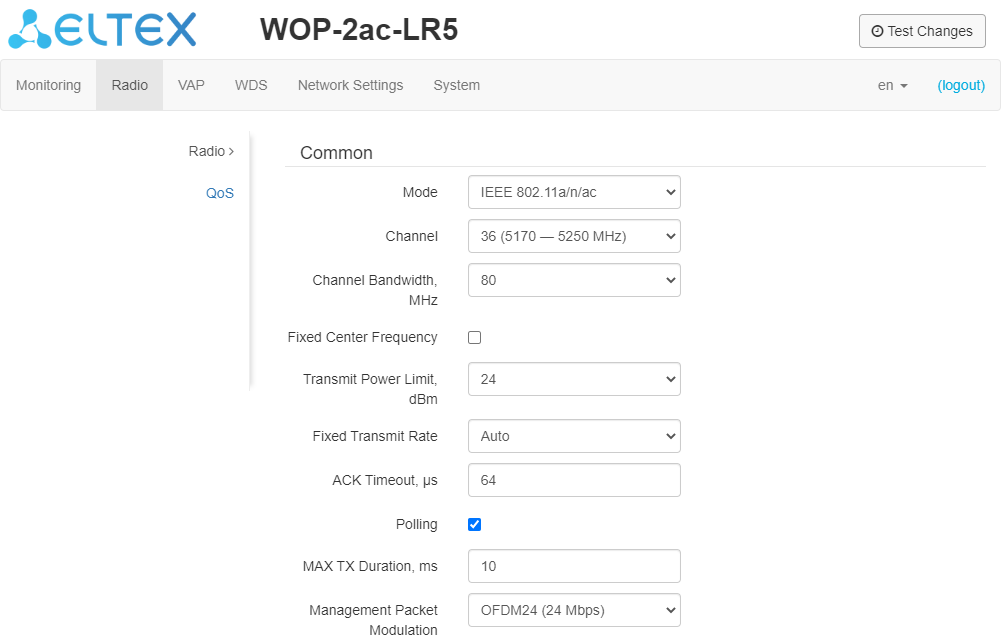This screenshot has height=644, width=1001.
Task: Enable the Fixed Center Frequency checkbox
Action: pos(475,337)
